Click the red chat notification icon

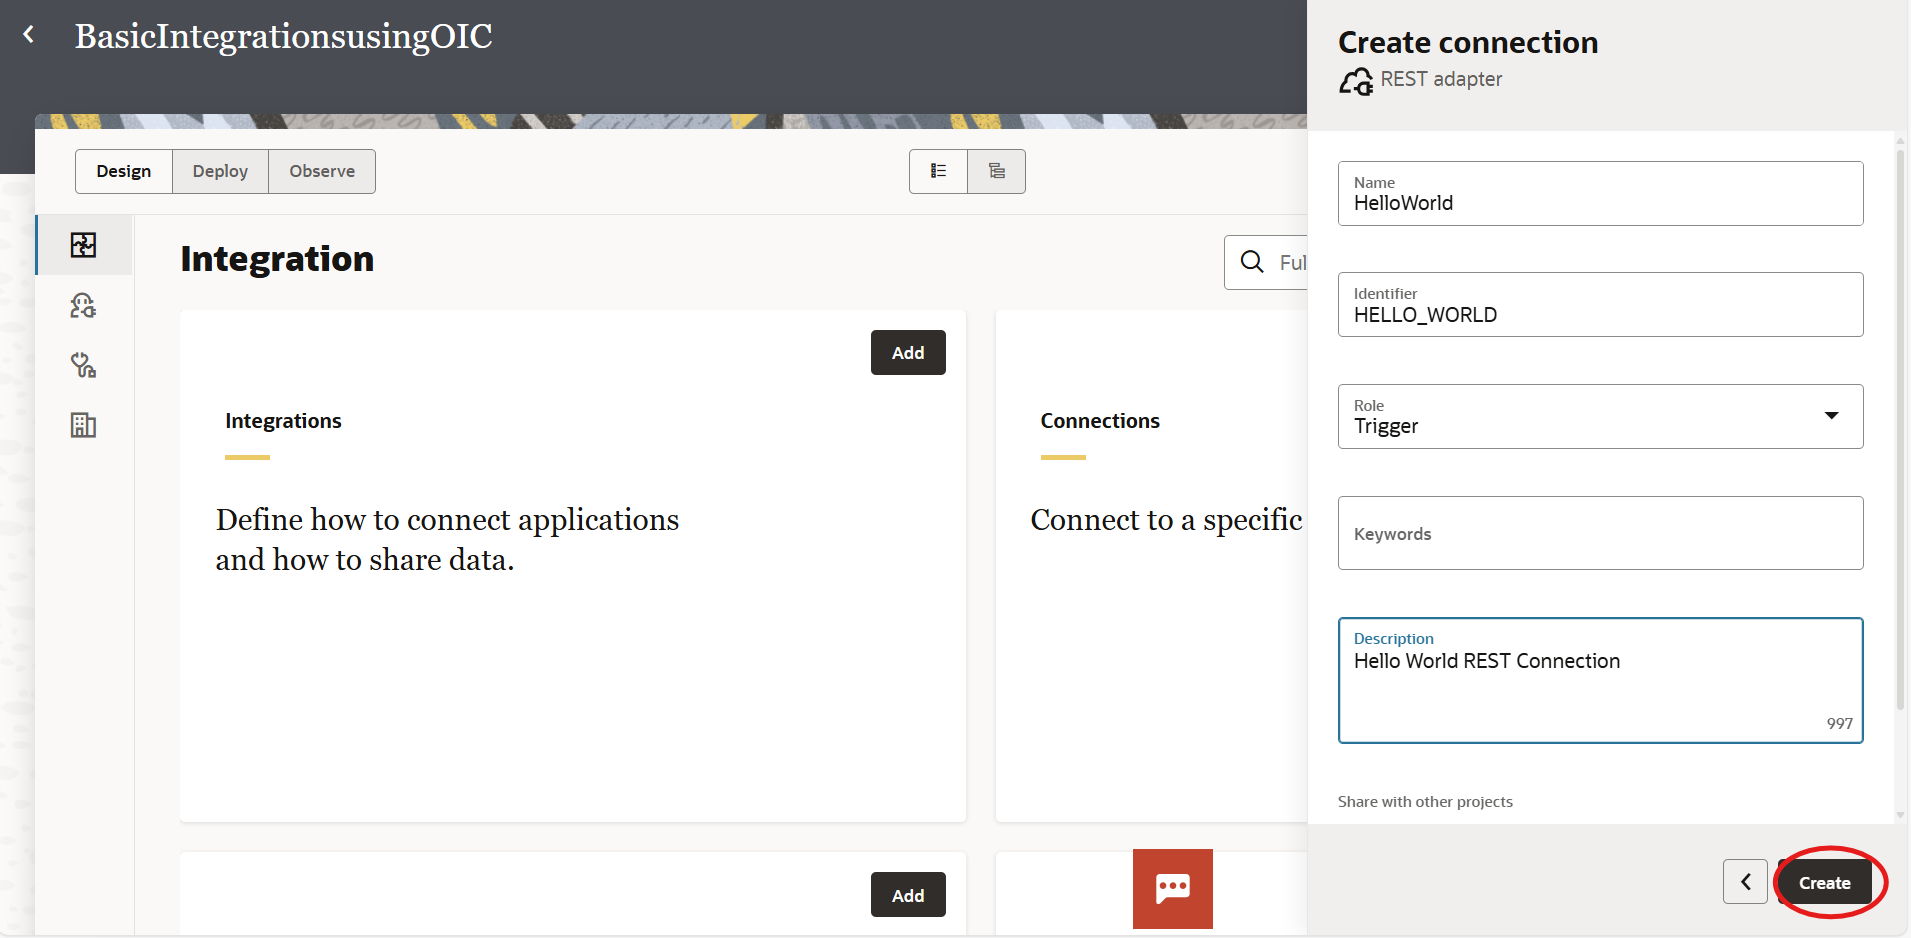point(1171,888)
